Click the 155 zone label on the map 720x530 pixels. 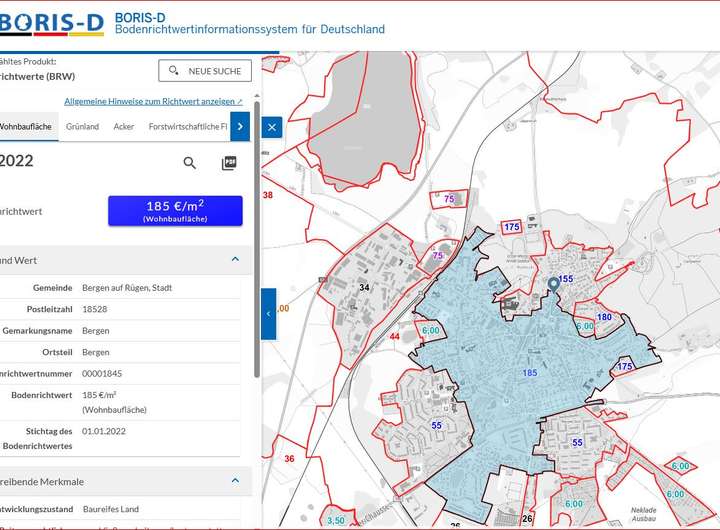(x=566, y=279)
